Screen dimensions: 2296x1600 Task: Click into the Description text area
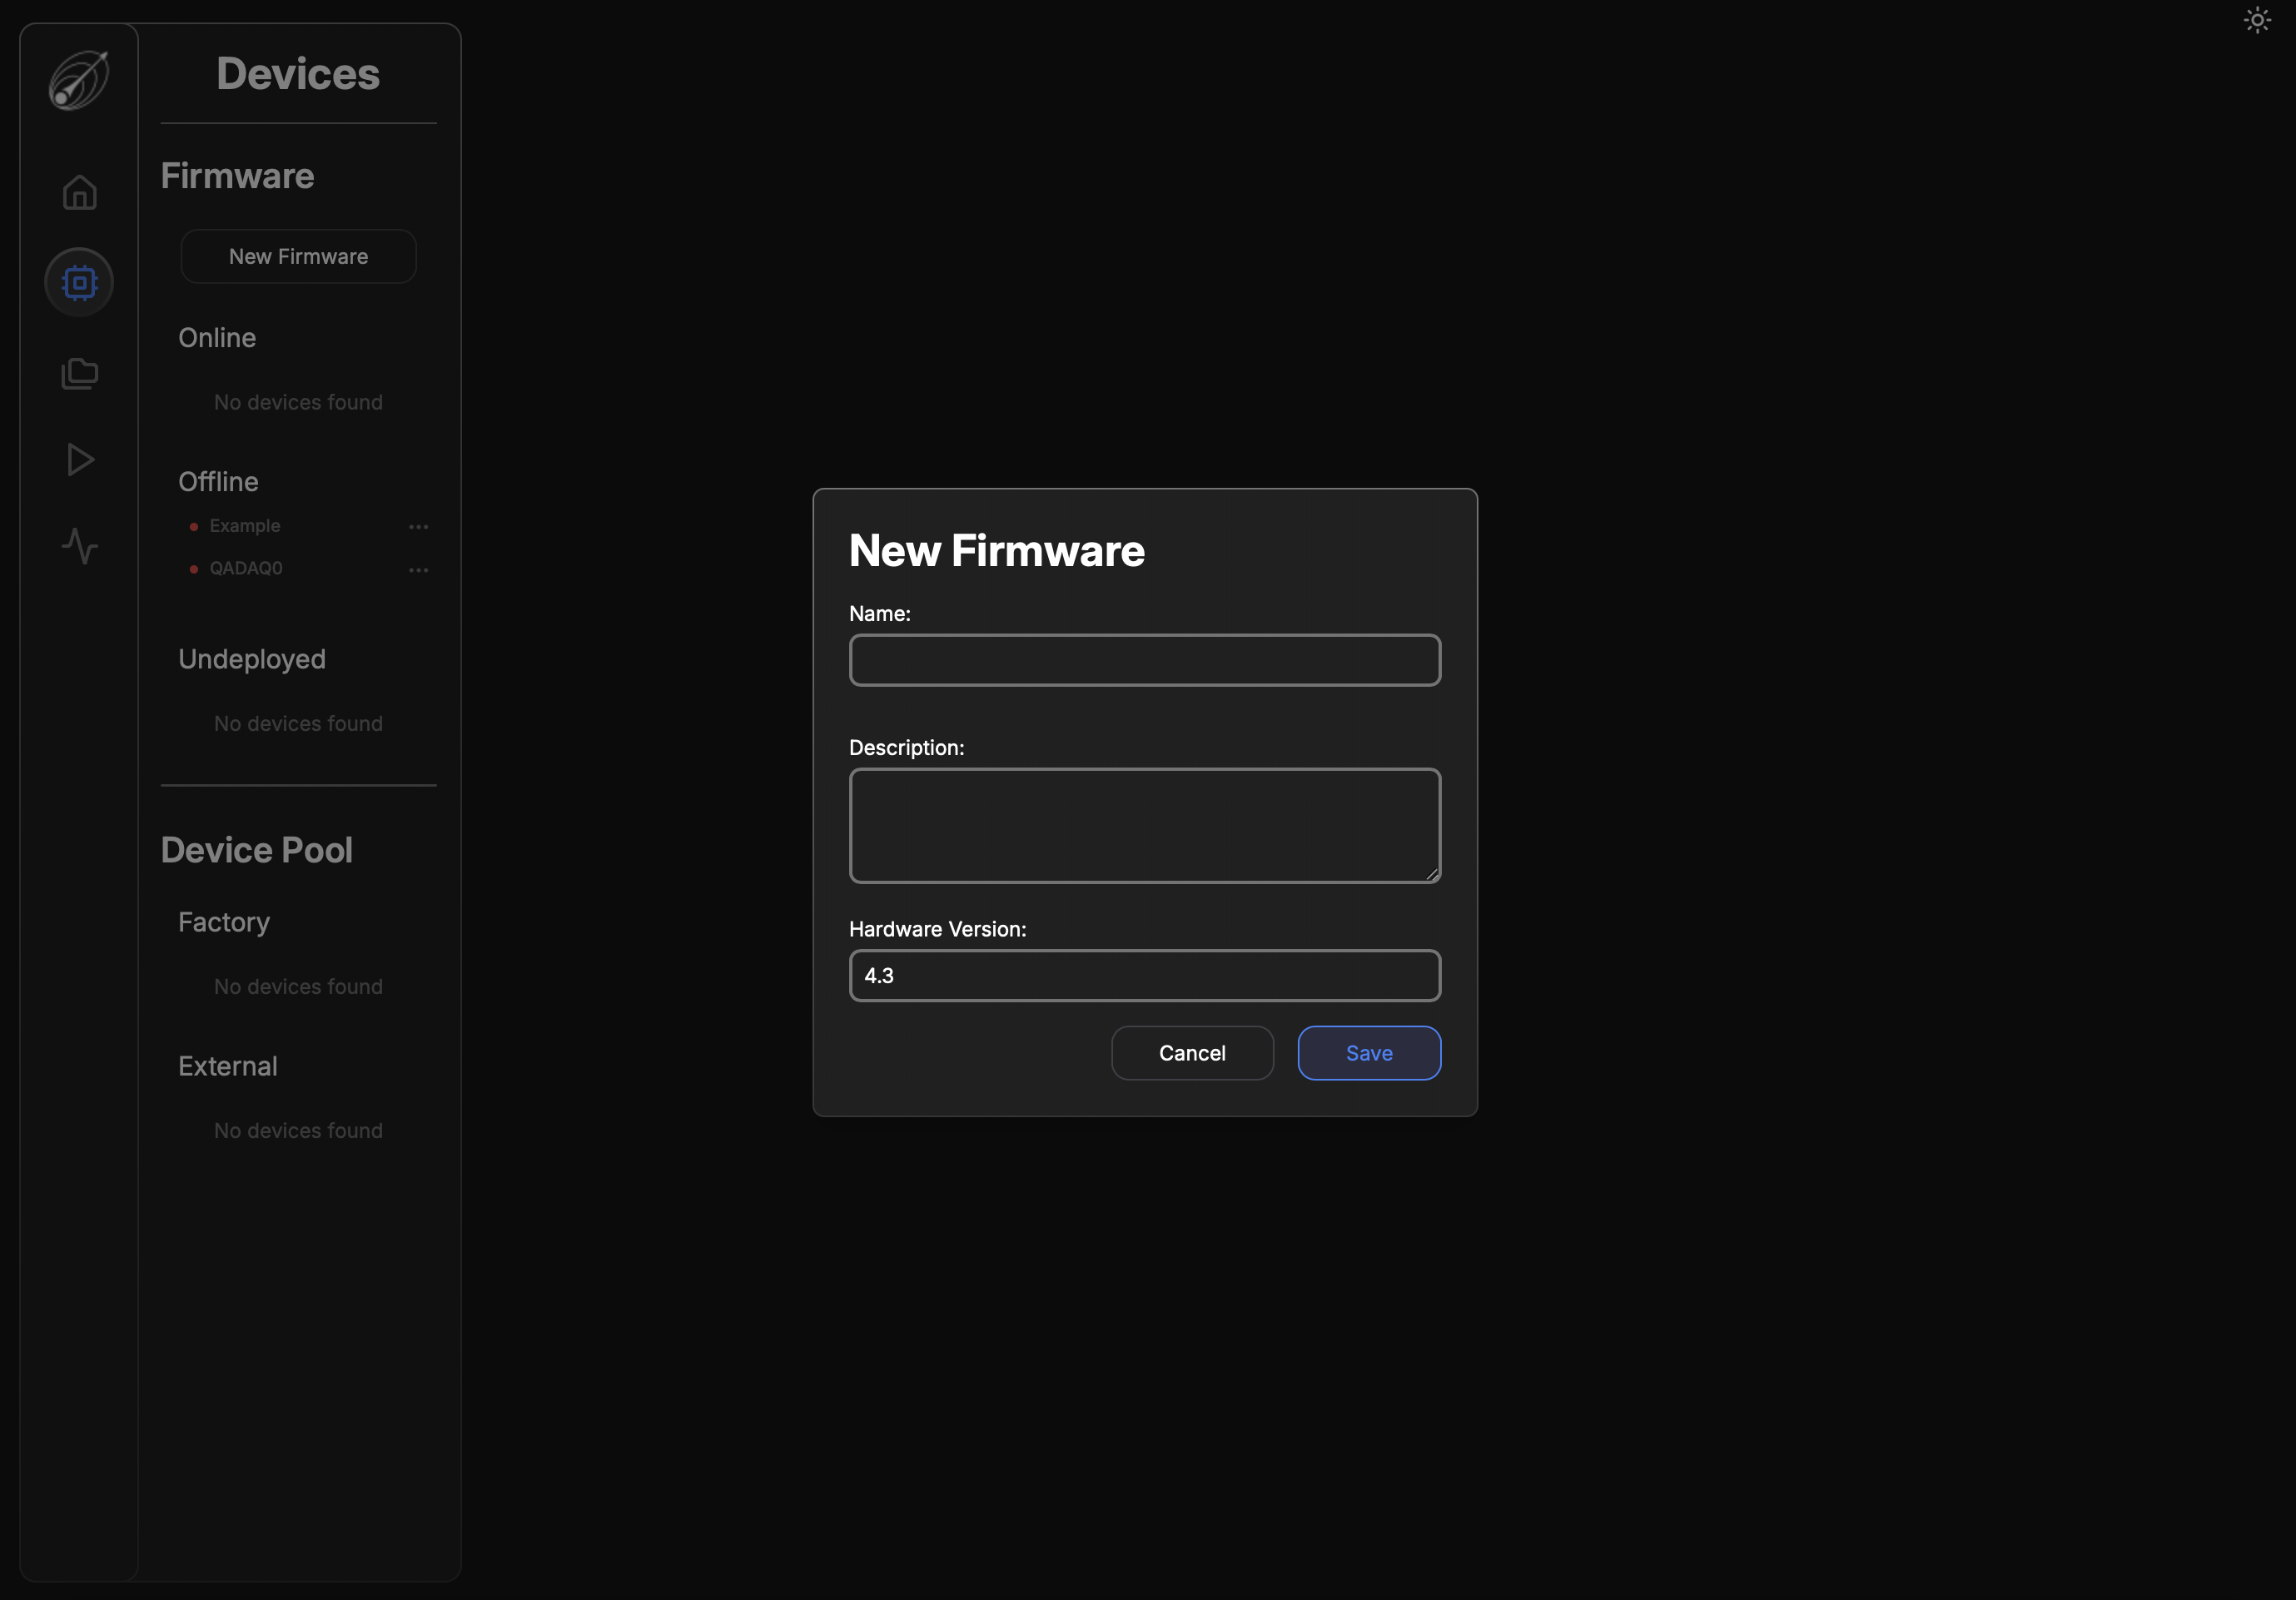pos(1144,825)
